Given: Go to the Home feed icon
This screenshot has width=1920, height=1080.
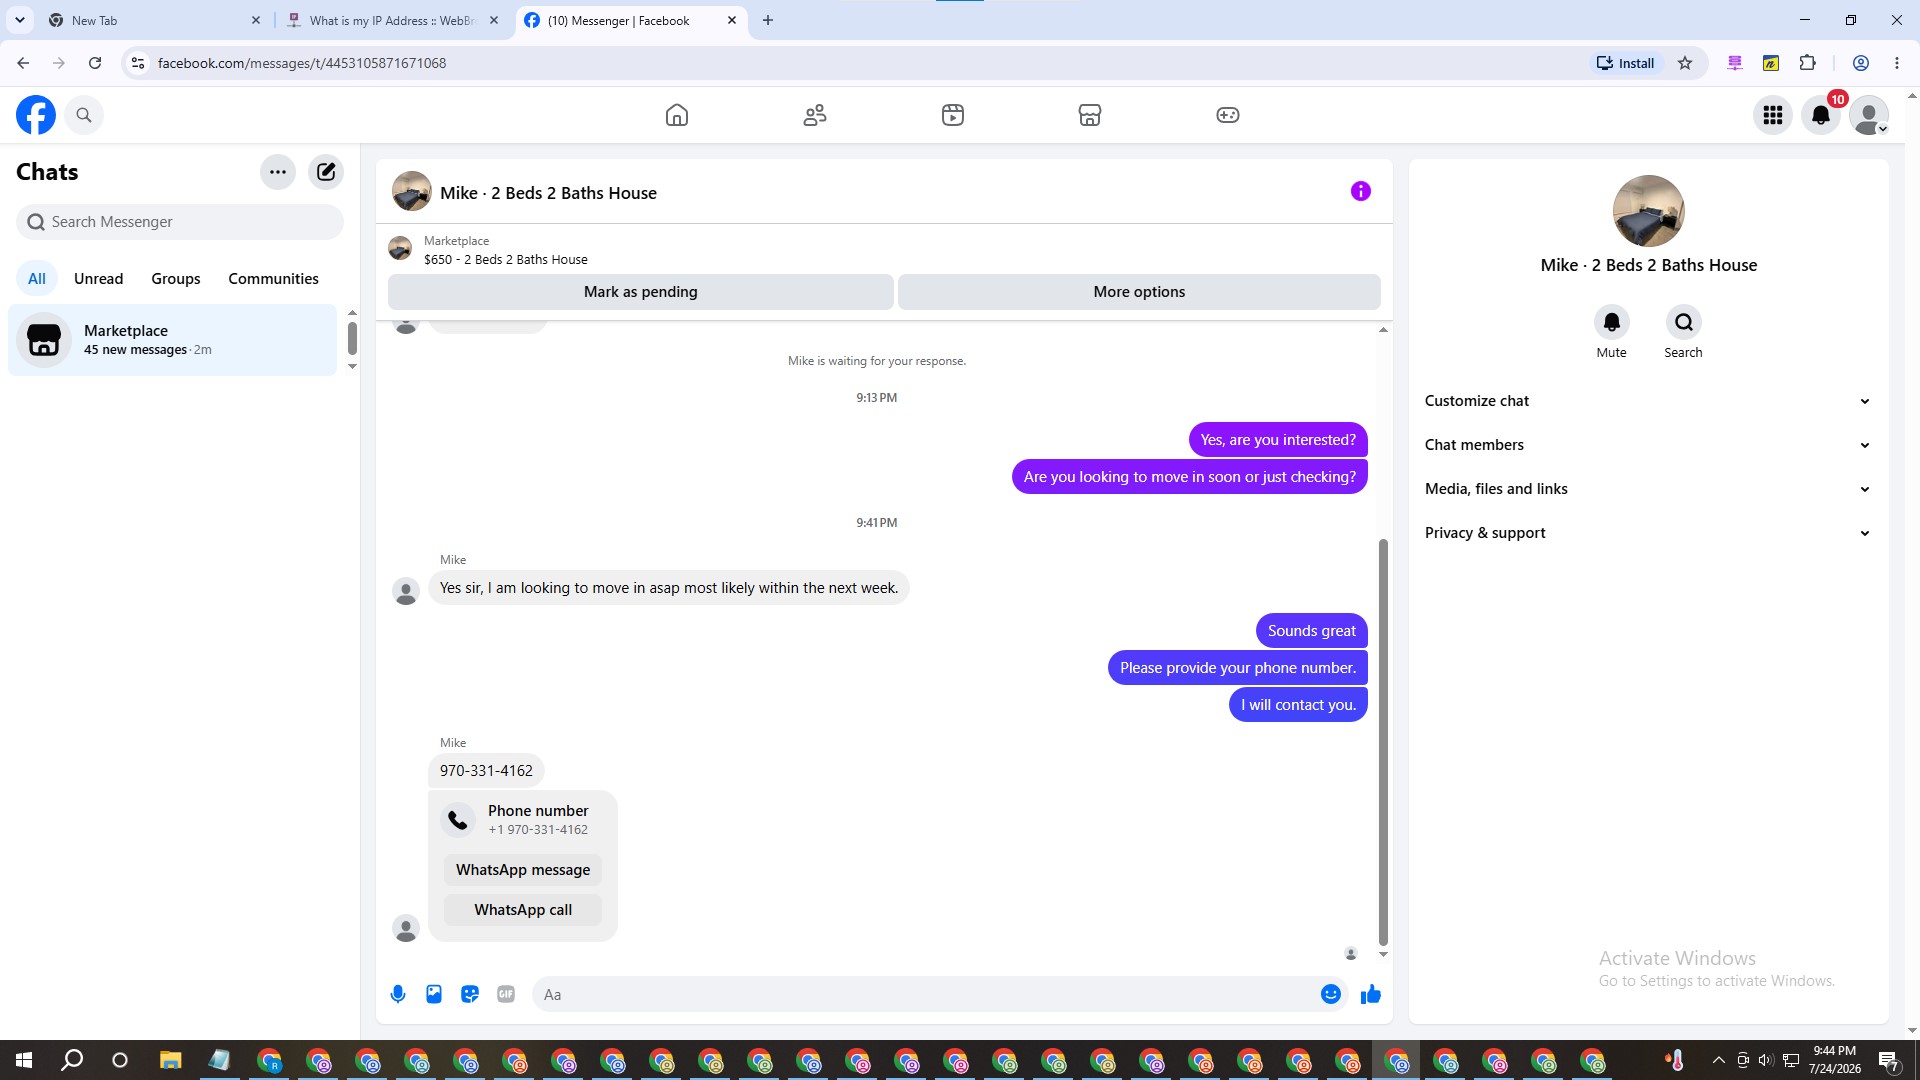Looking at the screenshot, I should pos(677,115).
